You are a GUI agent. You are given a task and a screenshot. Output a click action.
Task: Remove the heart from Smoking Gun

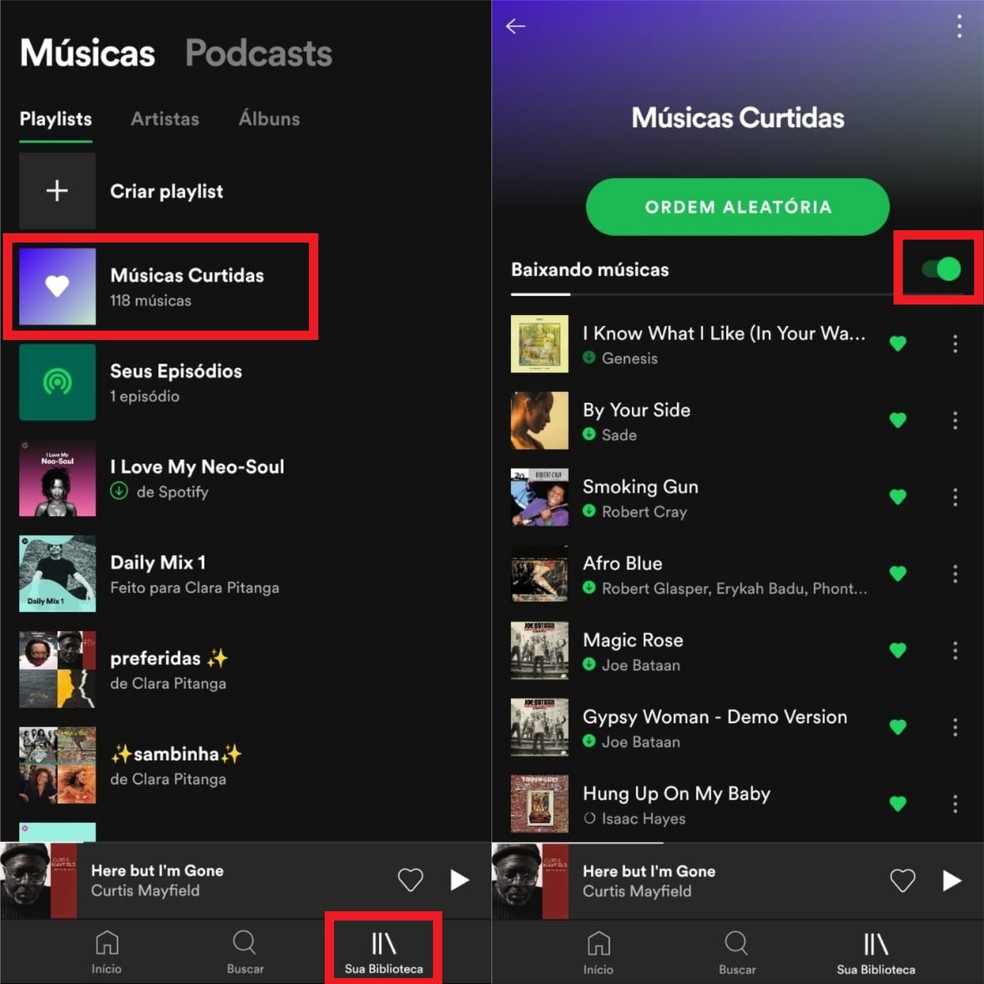[x=898, y=496]
